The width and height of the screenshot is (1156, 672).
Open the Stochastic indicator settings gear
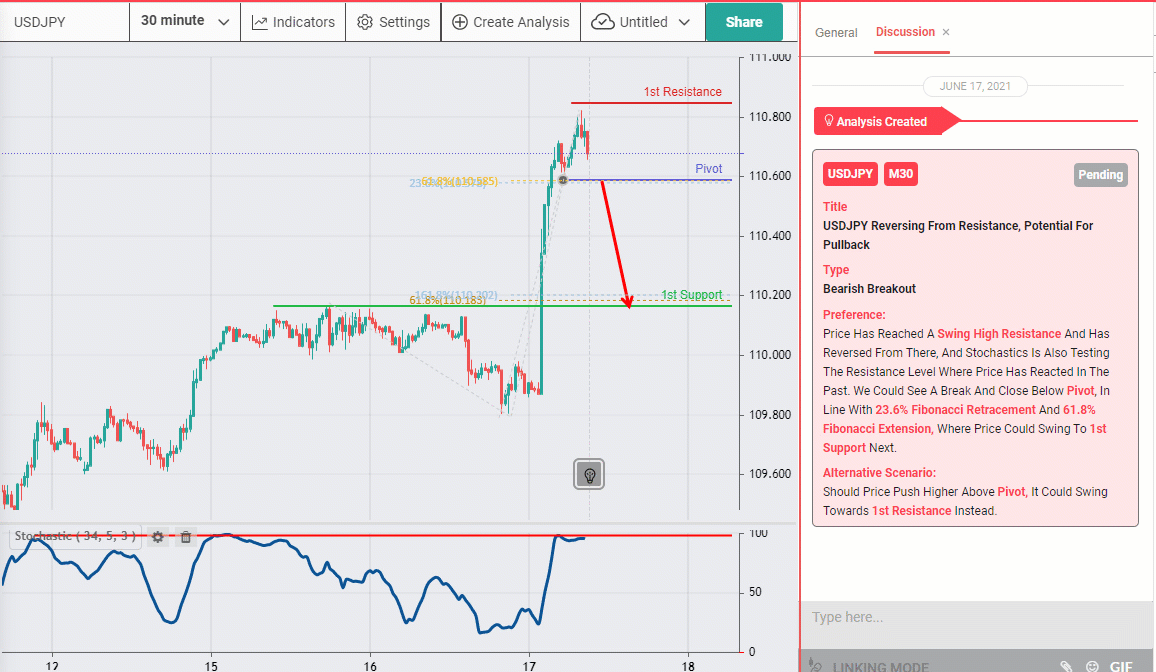(x=158, y=537)
